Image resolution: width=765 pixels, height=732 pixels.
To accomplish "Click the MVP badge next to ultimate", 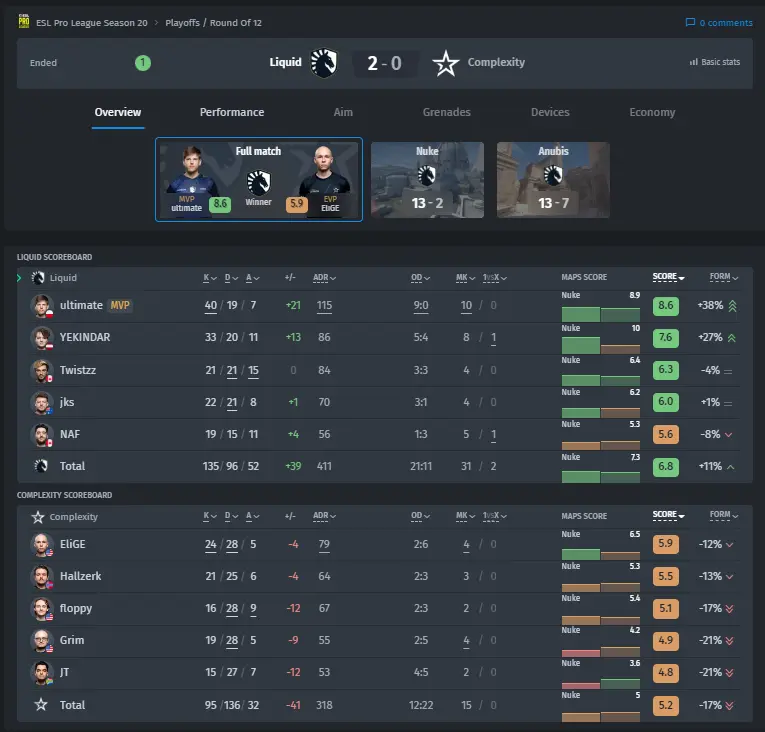I will 120,305.
